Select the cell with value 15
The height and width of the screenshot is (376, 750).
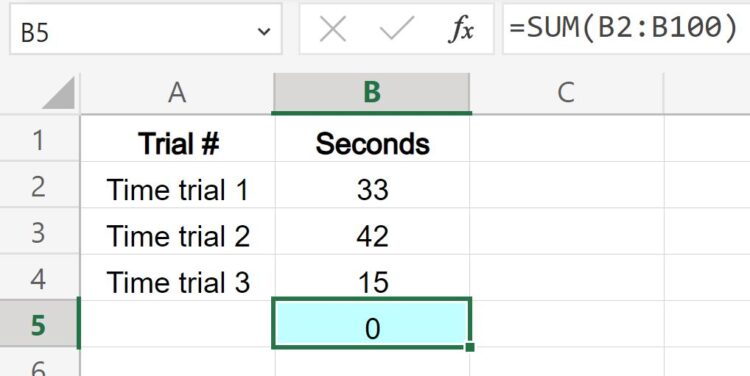[x=373, y=277]
